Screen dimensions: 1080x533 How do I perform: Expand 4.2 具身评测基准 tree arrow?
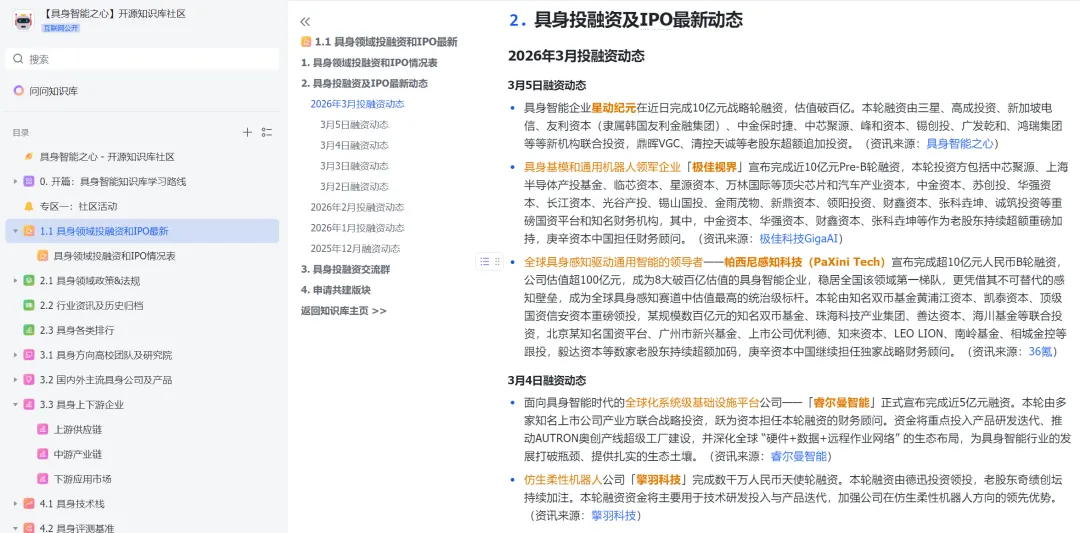pyautogui.click(x=15, y=528)
